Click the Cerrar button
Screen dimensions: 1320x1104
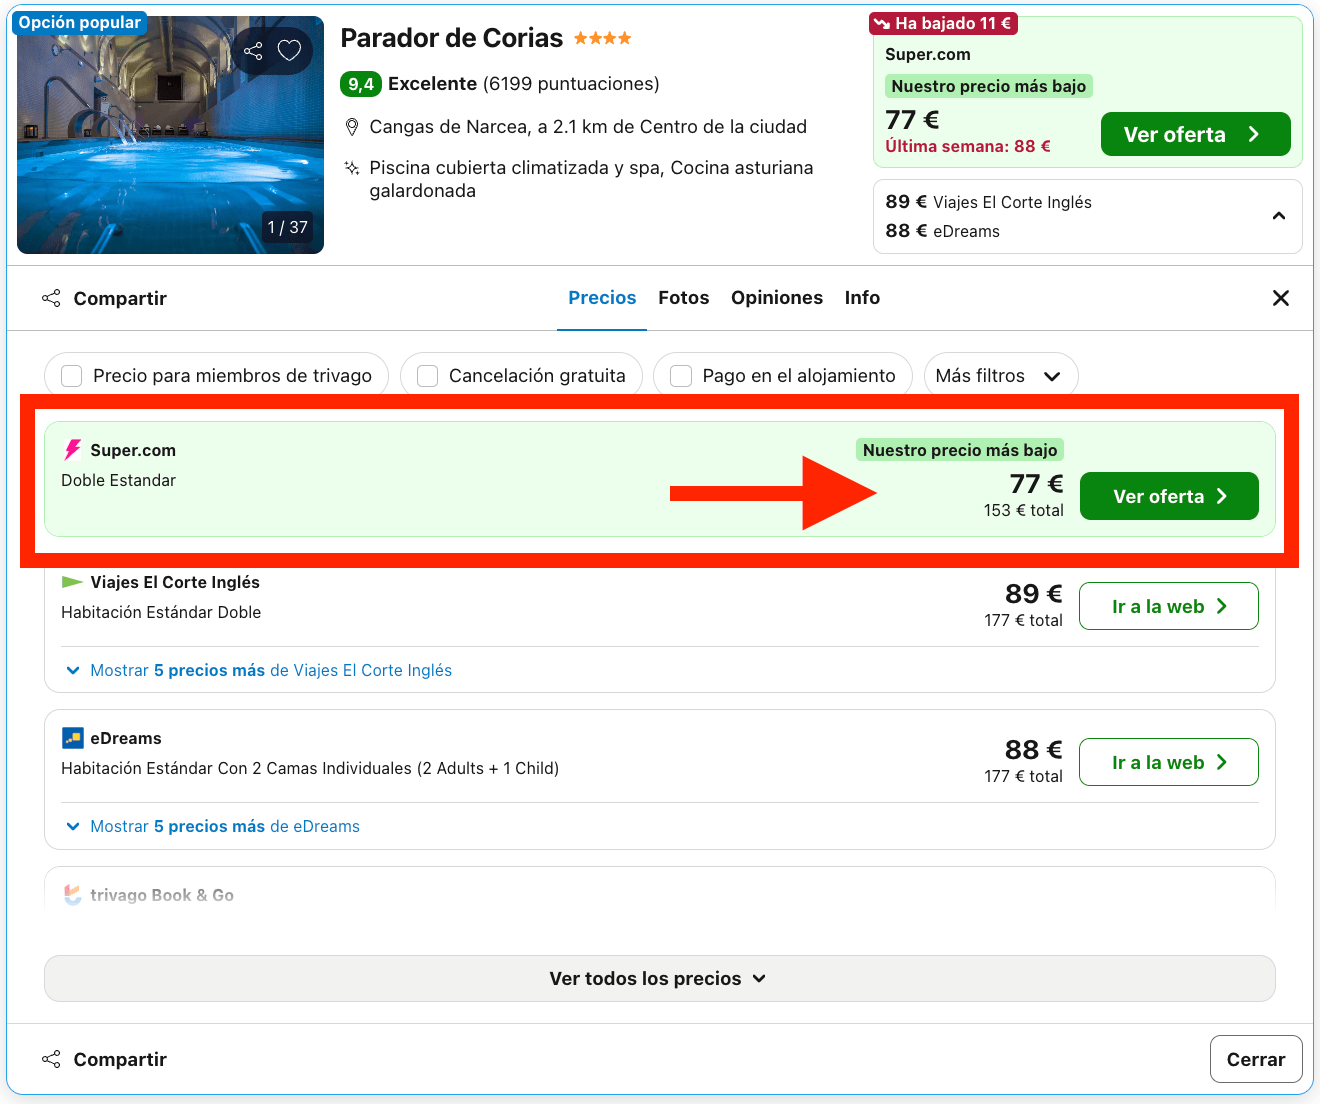pyautogui.click(x=1256, y=1059)
